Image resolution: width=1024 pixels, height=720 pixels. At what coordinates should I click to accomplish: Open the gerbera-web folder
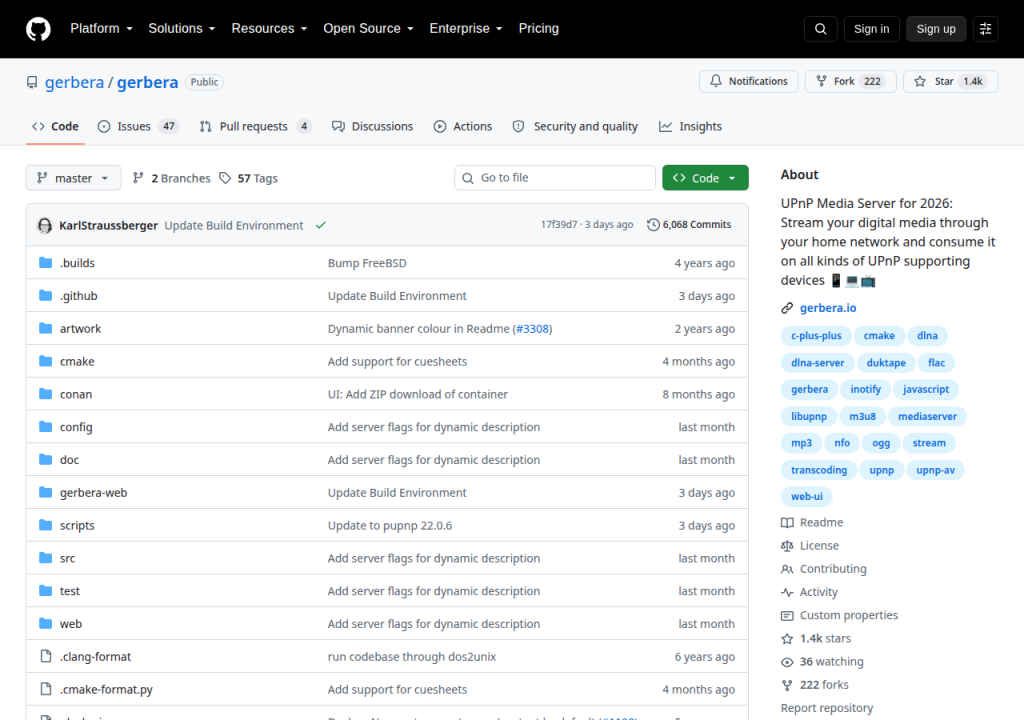click(93, 493)
